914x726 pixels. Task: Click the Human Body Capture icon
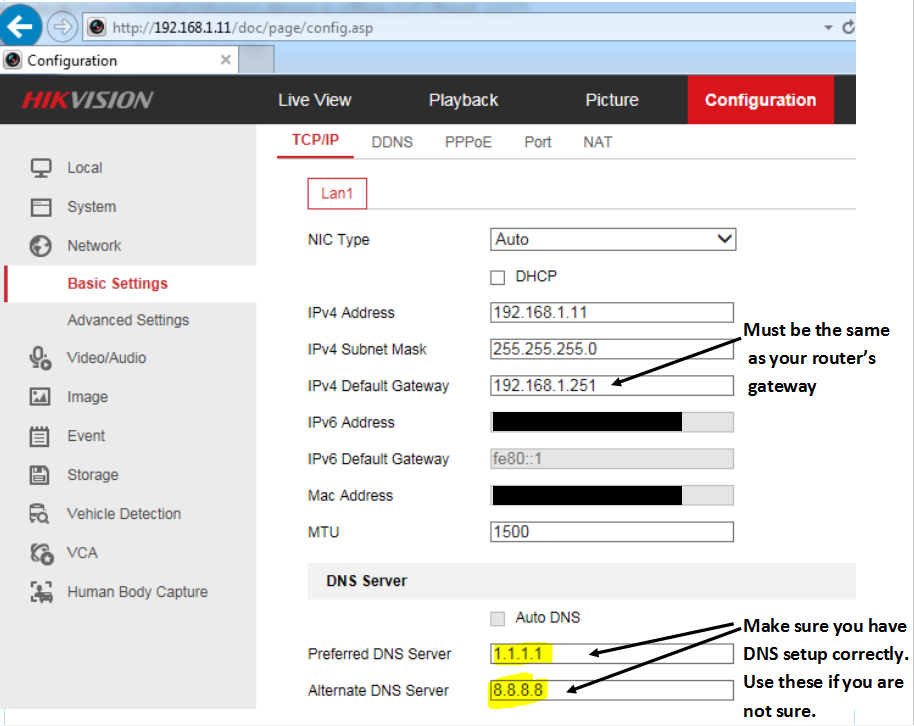40,592
